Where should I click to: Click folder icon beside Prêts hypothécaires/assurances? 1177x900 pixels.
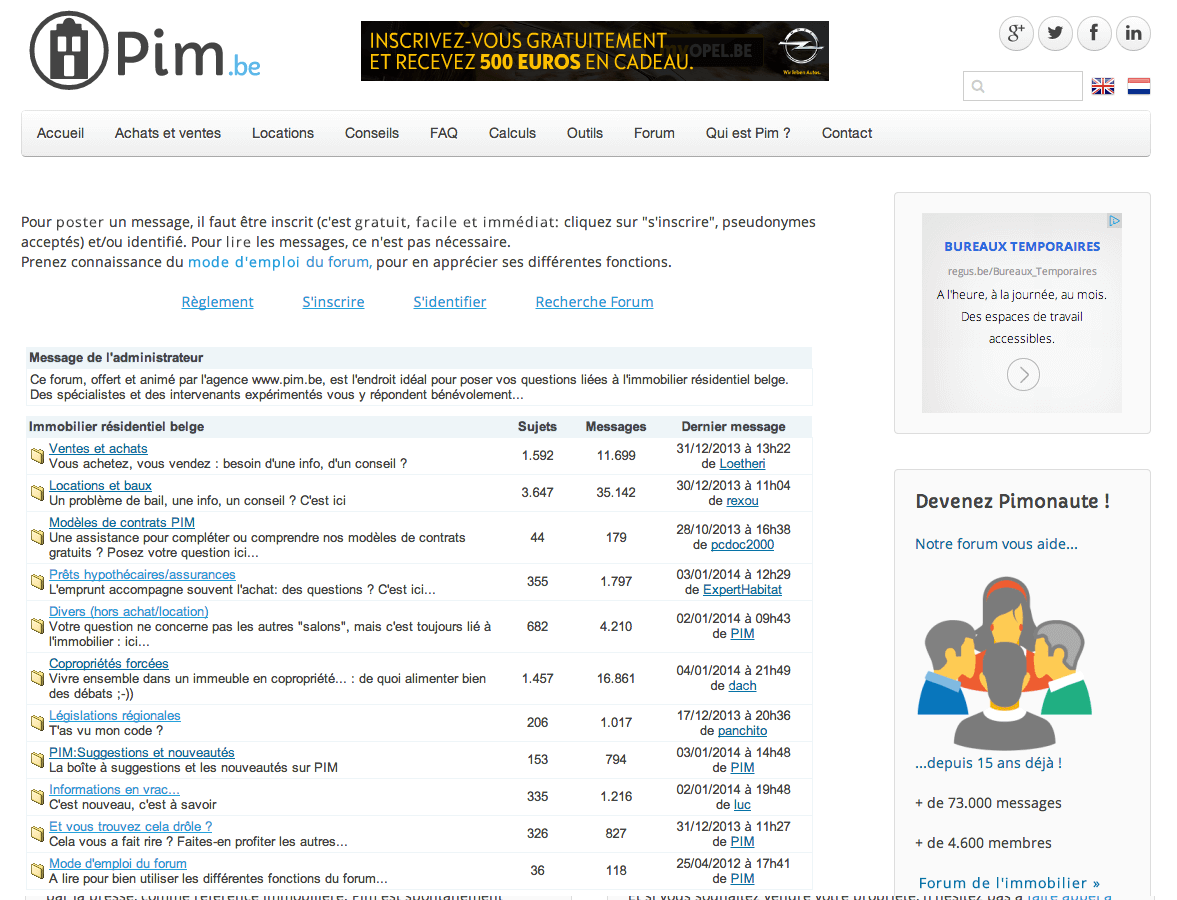38,582
